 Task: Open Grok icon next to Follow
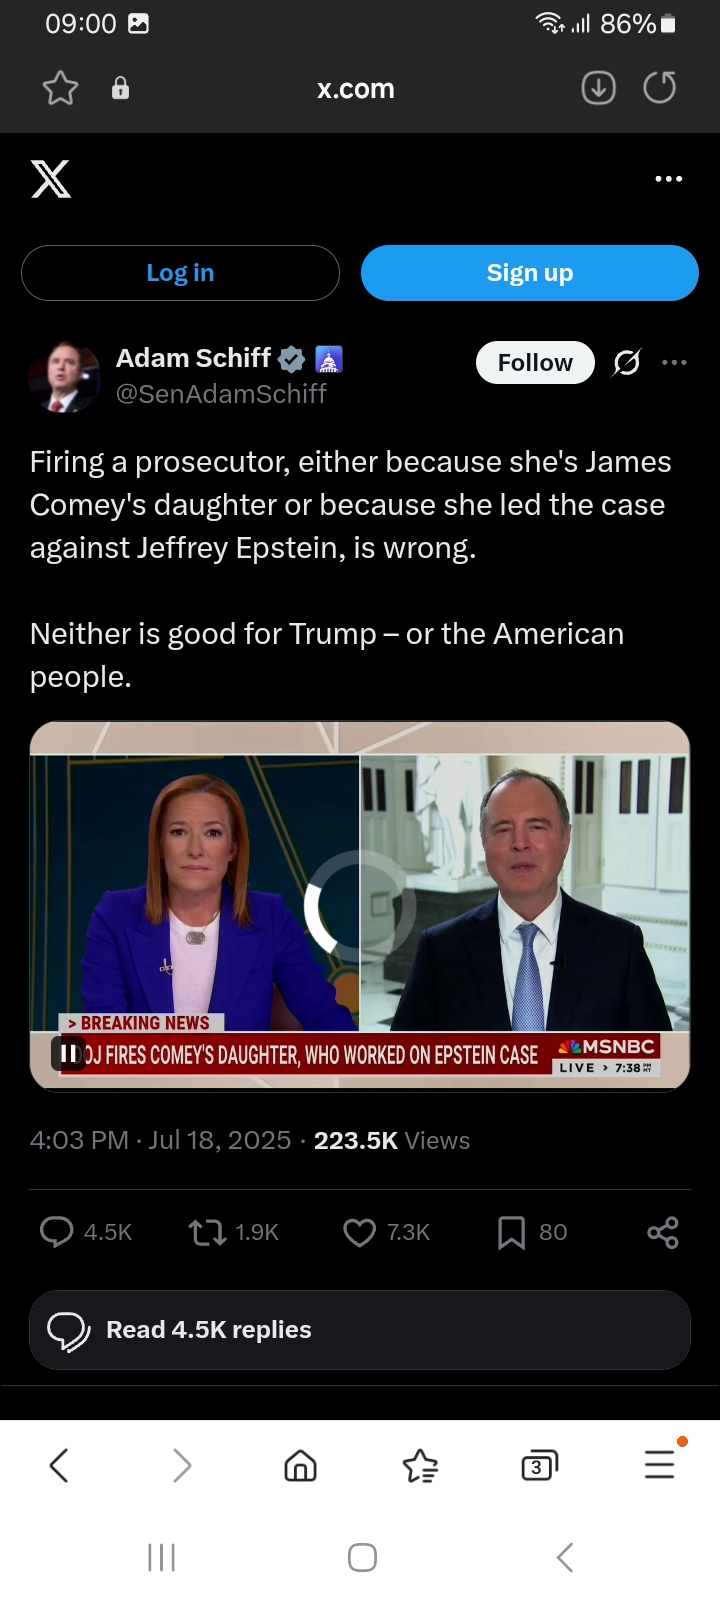627,362
